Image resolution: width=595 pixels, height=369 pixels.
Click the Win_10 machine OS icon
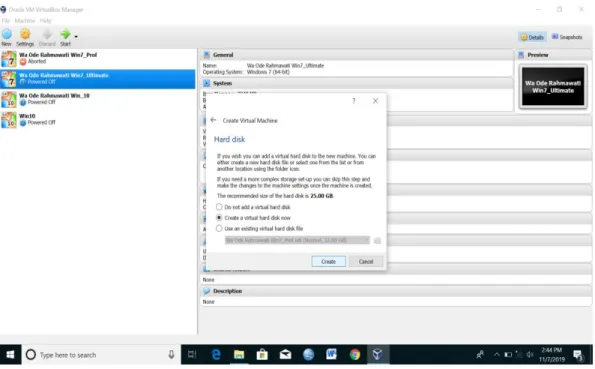coord(9,99)
